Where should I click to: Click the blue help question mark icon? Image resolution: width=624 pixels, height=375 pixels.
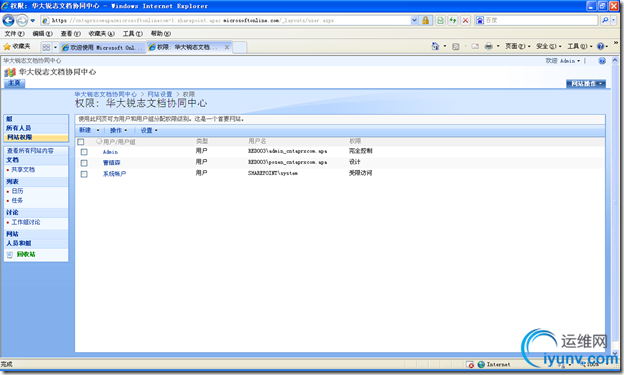[601, 47]
